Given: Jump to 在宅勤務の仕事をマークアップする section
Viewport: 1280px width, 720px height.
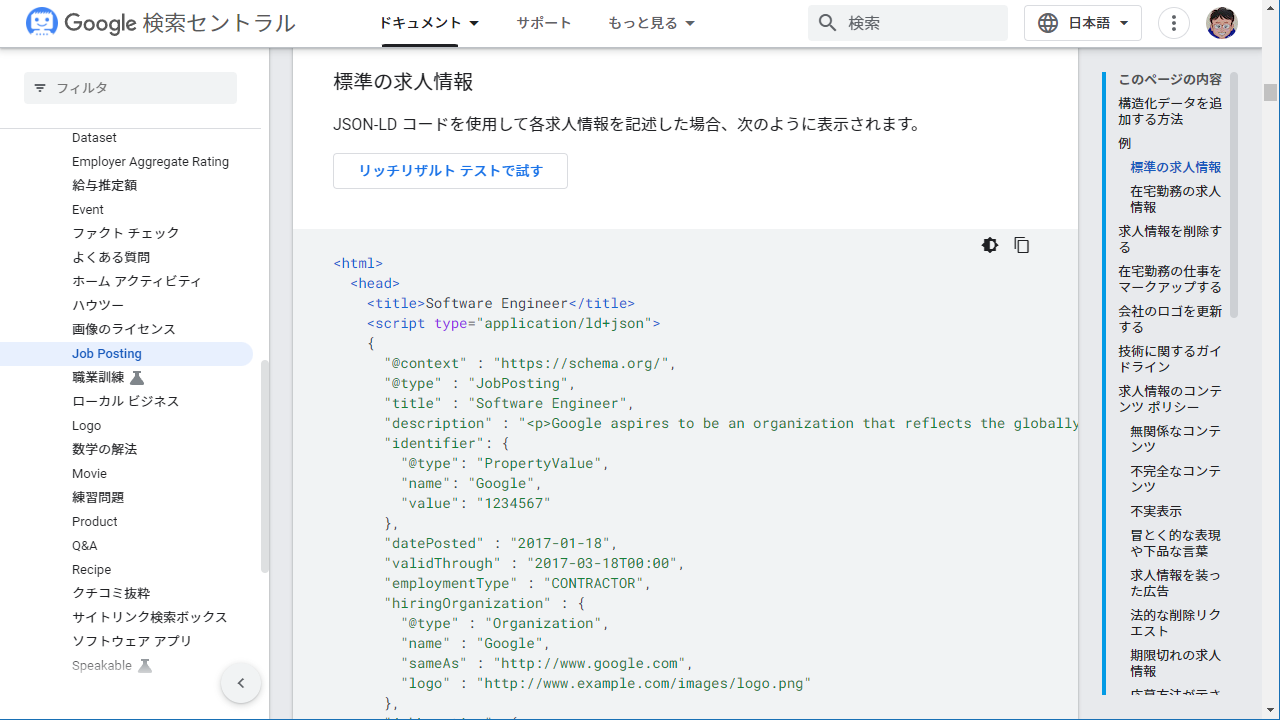Looking at the screenshot, I should (x=1170, y=279).
